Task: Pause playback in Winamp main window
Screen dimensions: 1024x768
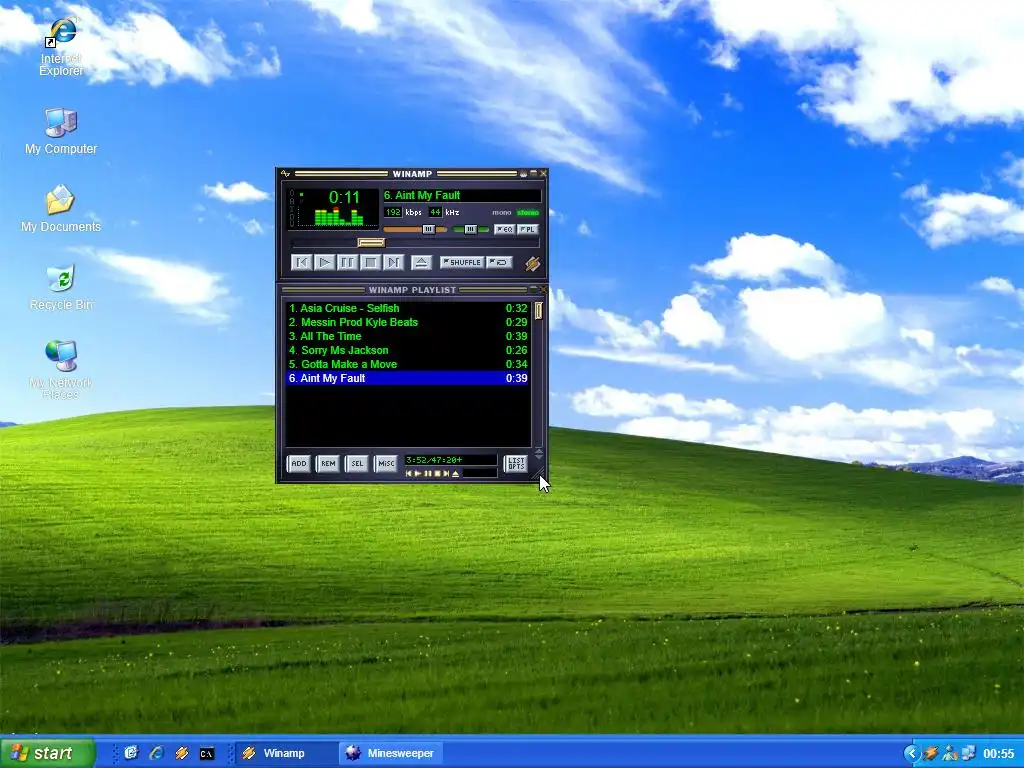Action: pos(347,263)
